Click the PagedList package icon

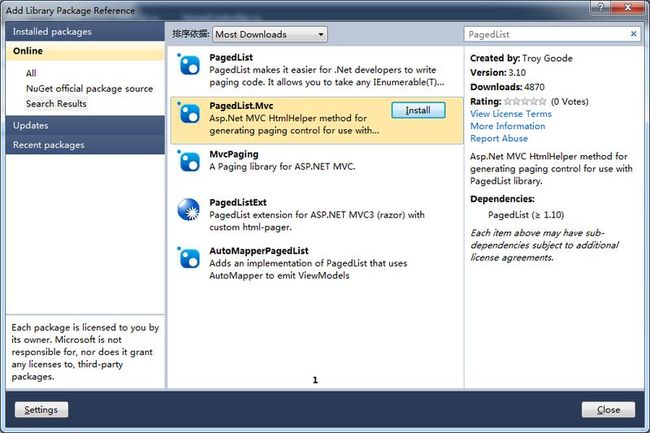(189, 65)
